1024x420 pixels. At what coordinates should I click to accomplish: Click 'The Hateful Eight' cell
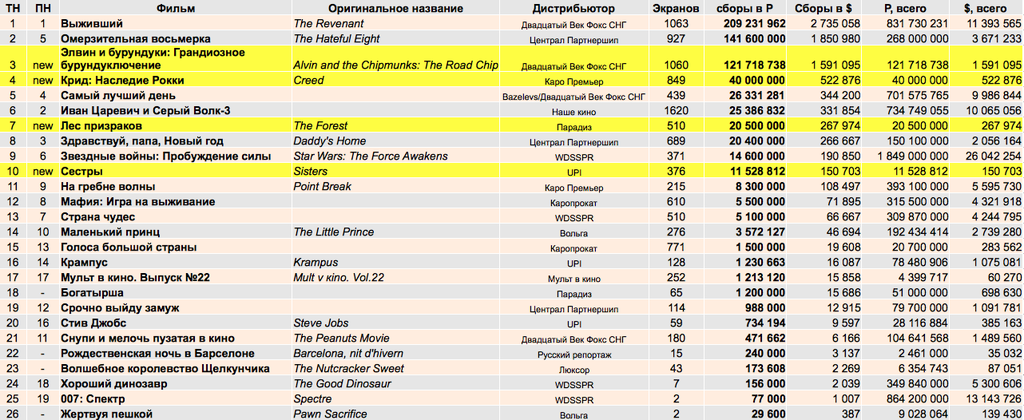coord(337,39)
